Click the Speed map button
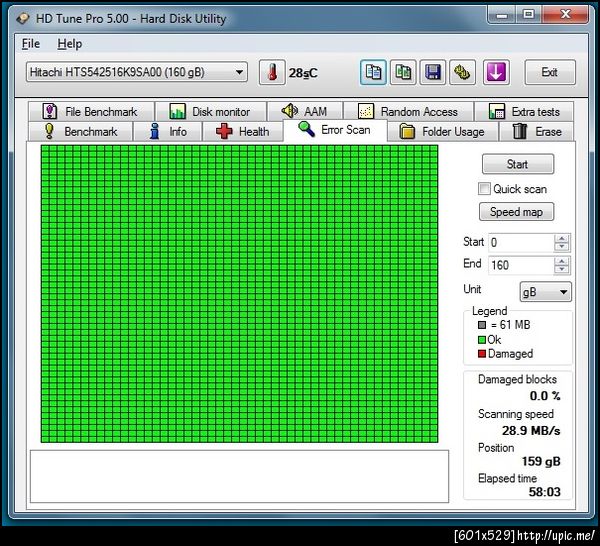The image size is (600, 546). point(516,212)
